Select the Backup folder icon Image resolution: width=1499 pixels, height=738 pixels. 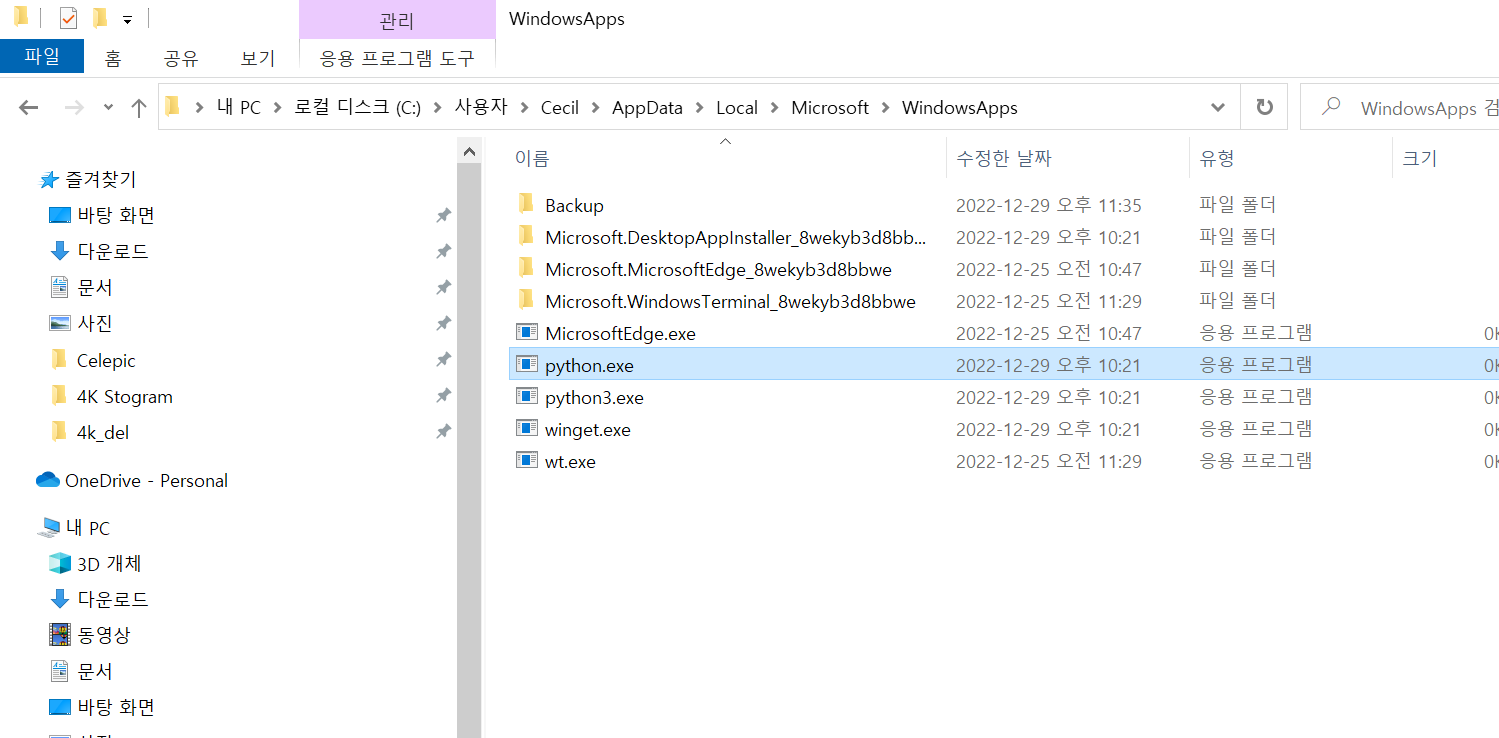point(526,204)
